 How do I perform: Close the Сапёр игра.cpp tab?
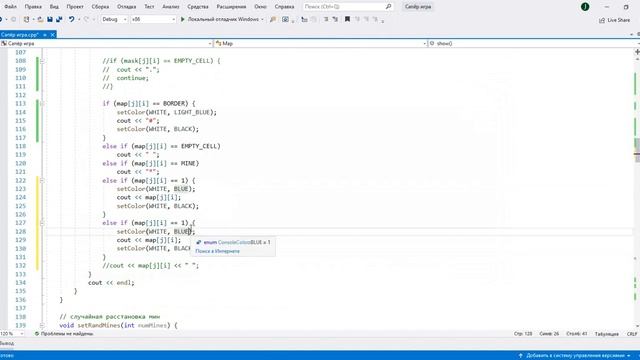(x=52, y=35)
